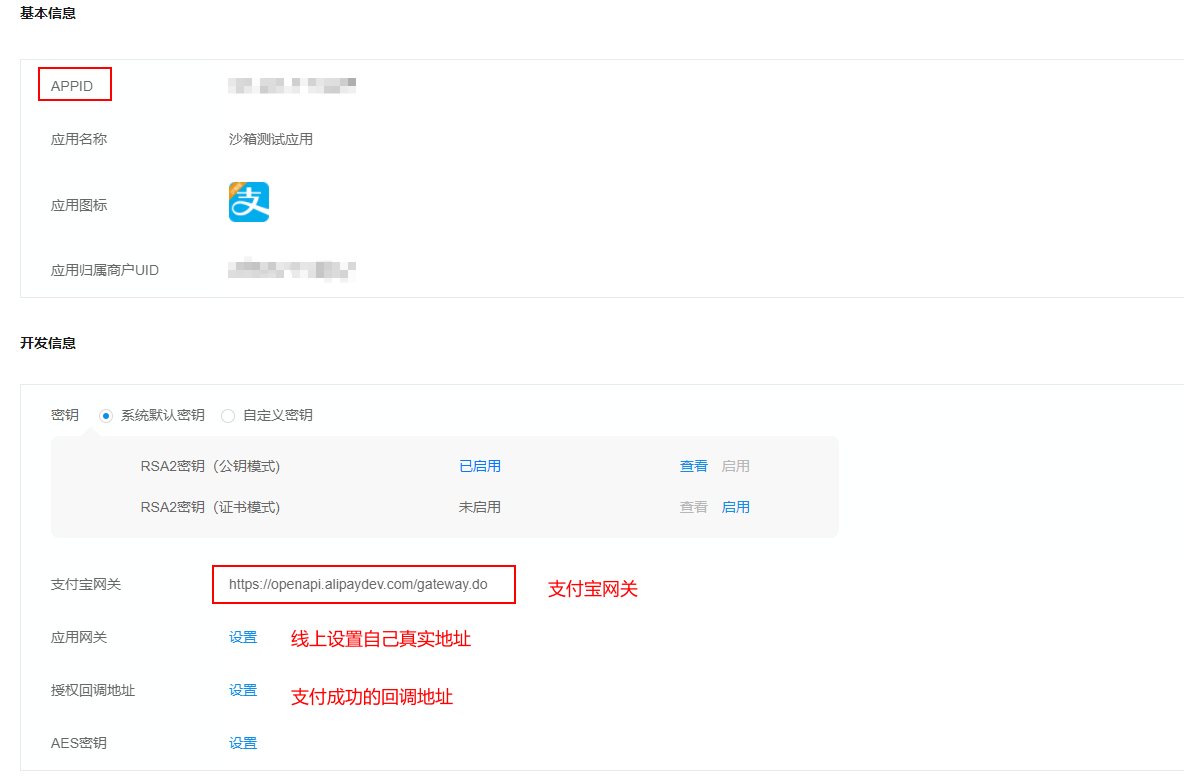
Task: Click the 应用归属商户UID label
Action: tap(104, 270)
